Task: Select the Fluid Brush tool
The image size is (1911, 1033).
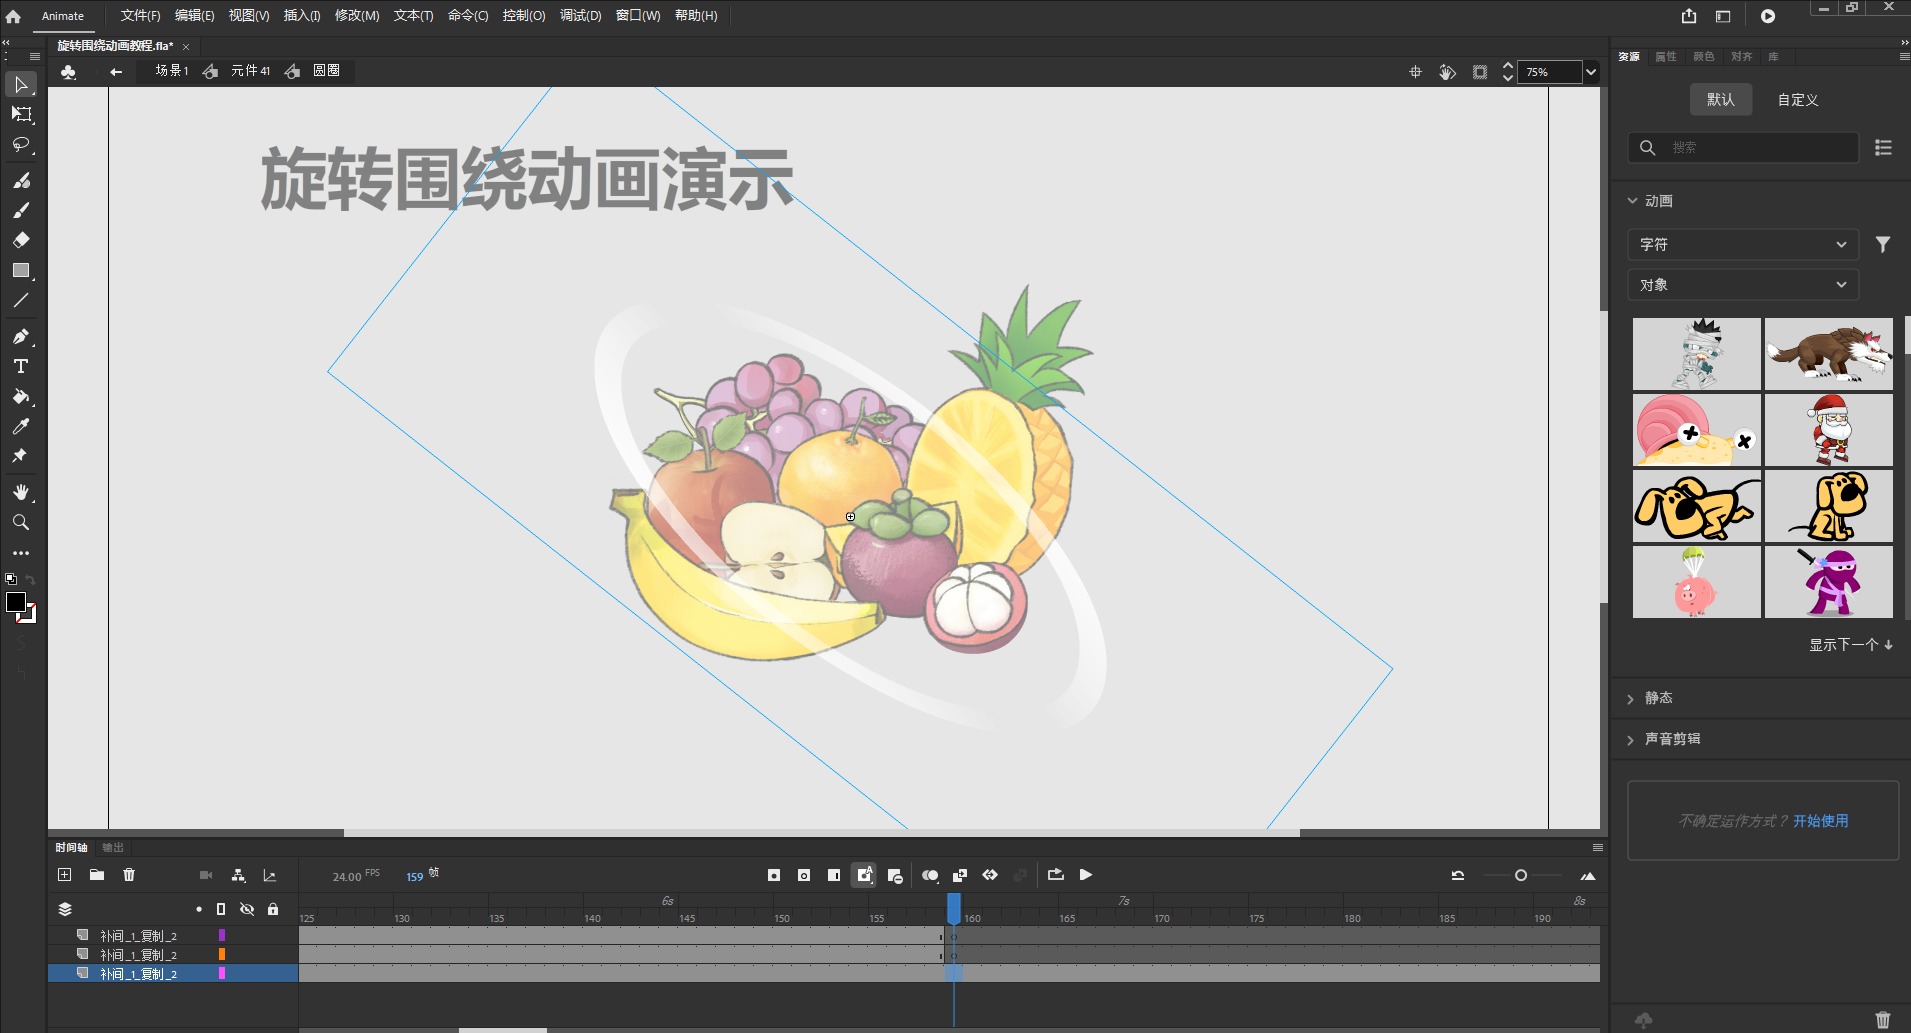Action: coord(21,180)
